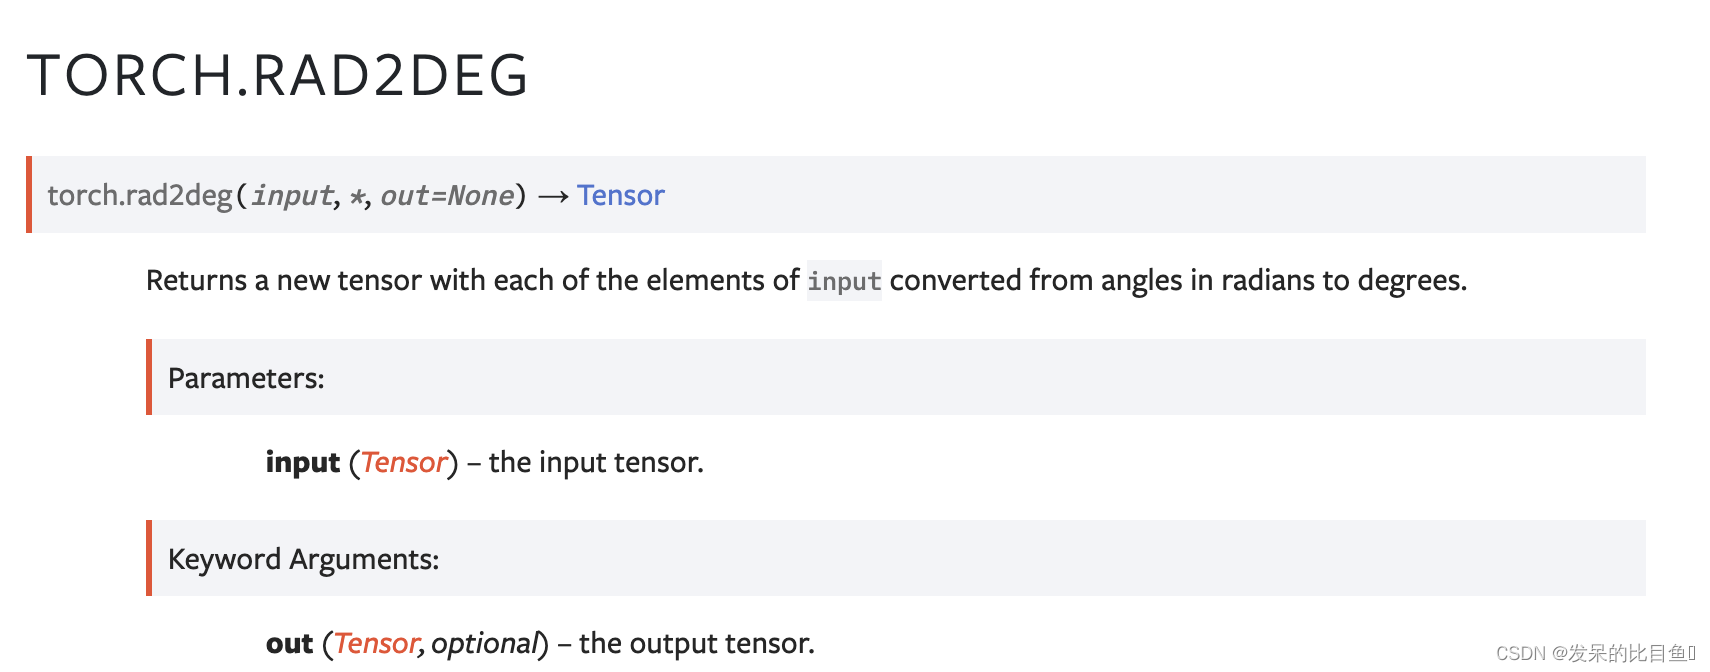Click the inline code word input
The height and width of the screenshot is (672, 1710).
844,281
